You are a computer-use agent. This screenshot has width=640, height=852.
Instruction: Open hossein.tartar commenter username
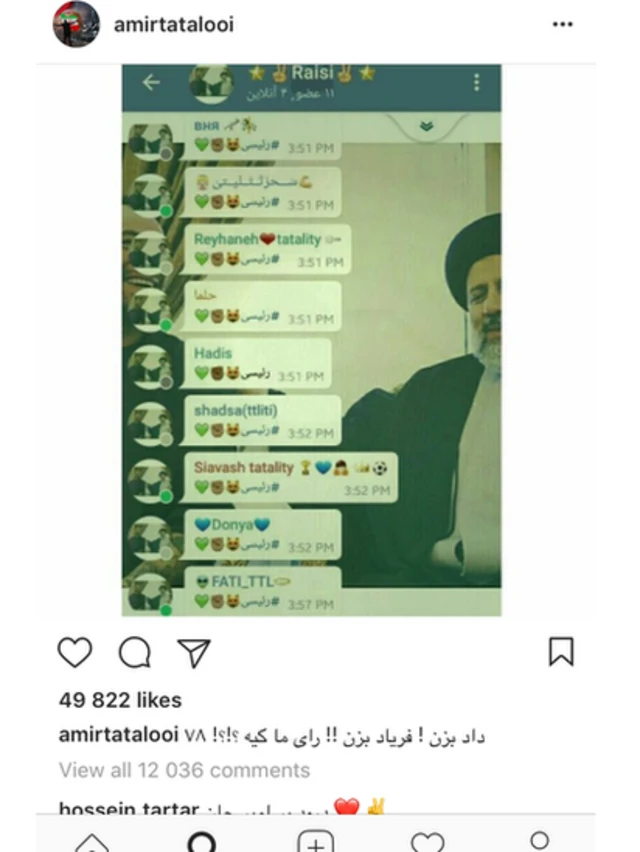(129, 809)
